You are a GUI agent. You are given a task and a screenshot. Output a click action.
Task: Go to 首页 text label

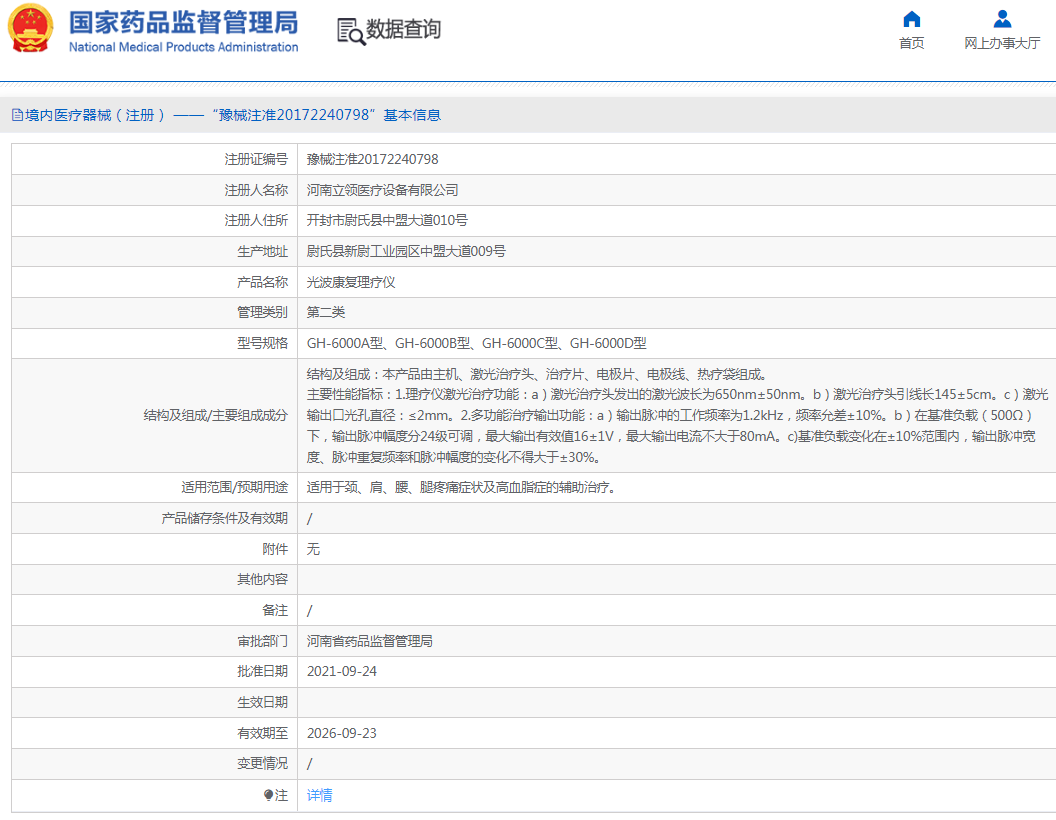911,43
